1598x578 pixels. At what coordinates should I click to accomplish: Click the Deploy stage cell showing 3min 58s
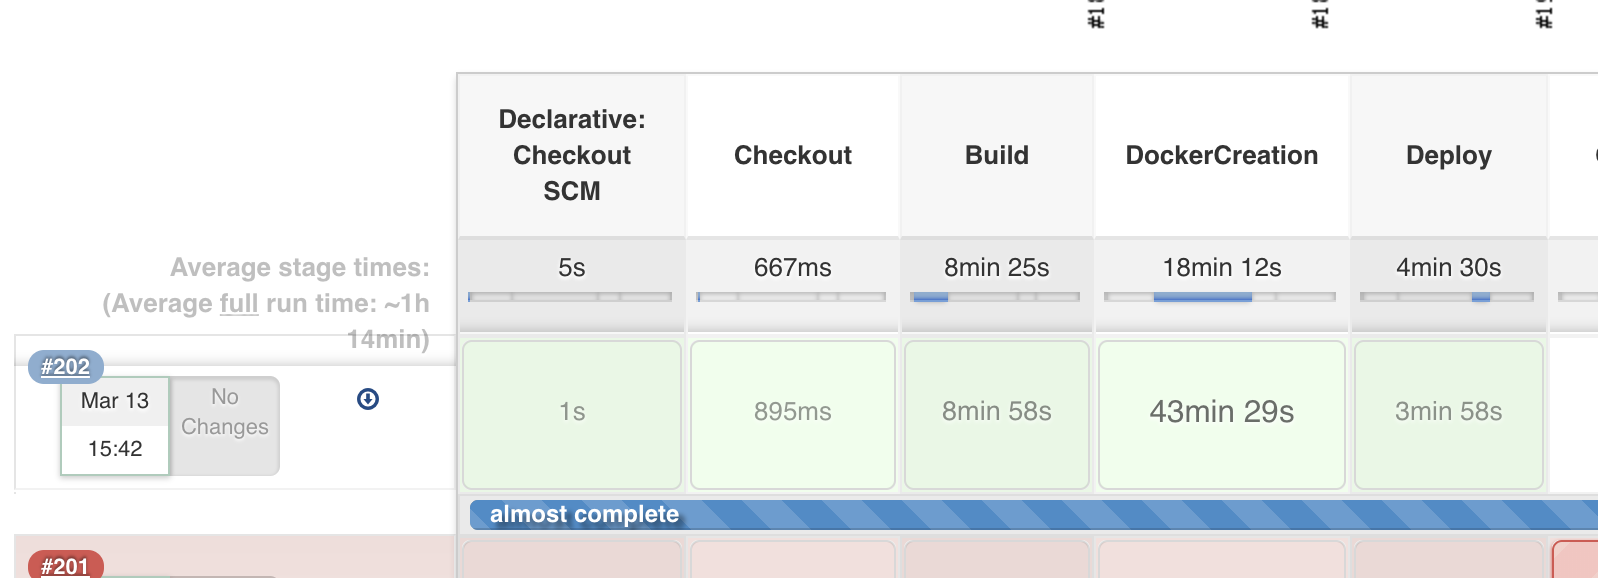point(1448,412)
